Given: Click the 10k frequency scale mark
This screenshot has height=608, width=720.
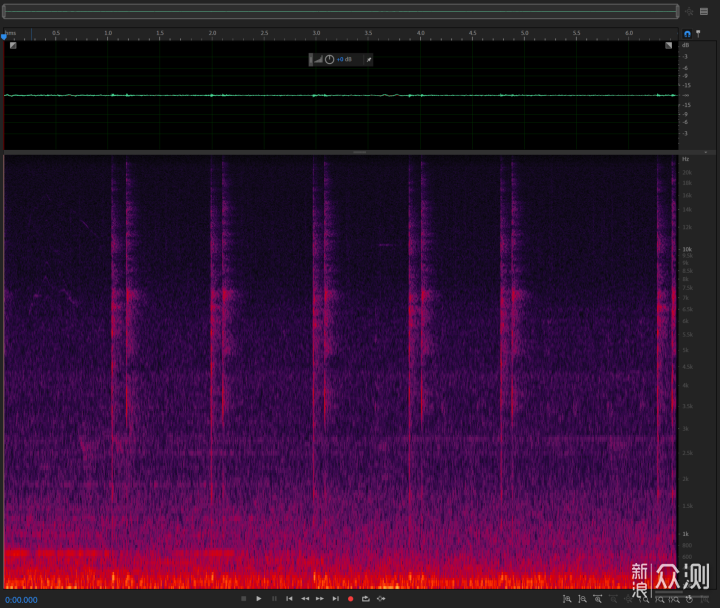Looking at the screenshot, I should 687,249.
